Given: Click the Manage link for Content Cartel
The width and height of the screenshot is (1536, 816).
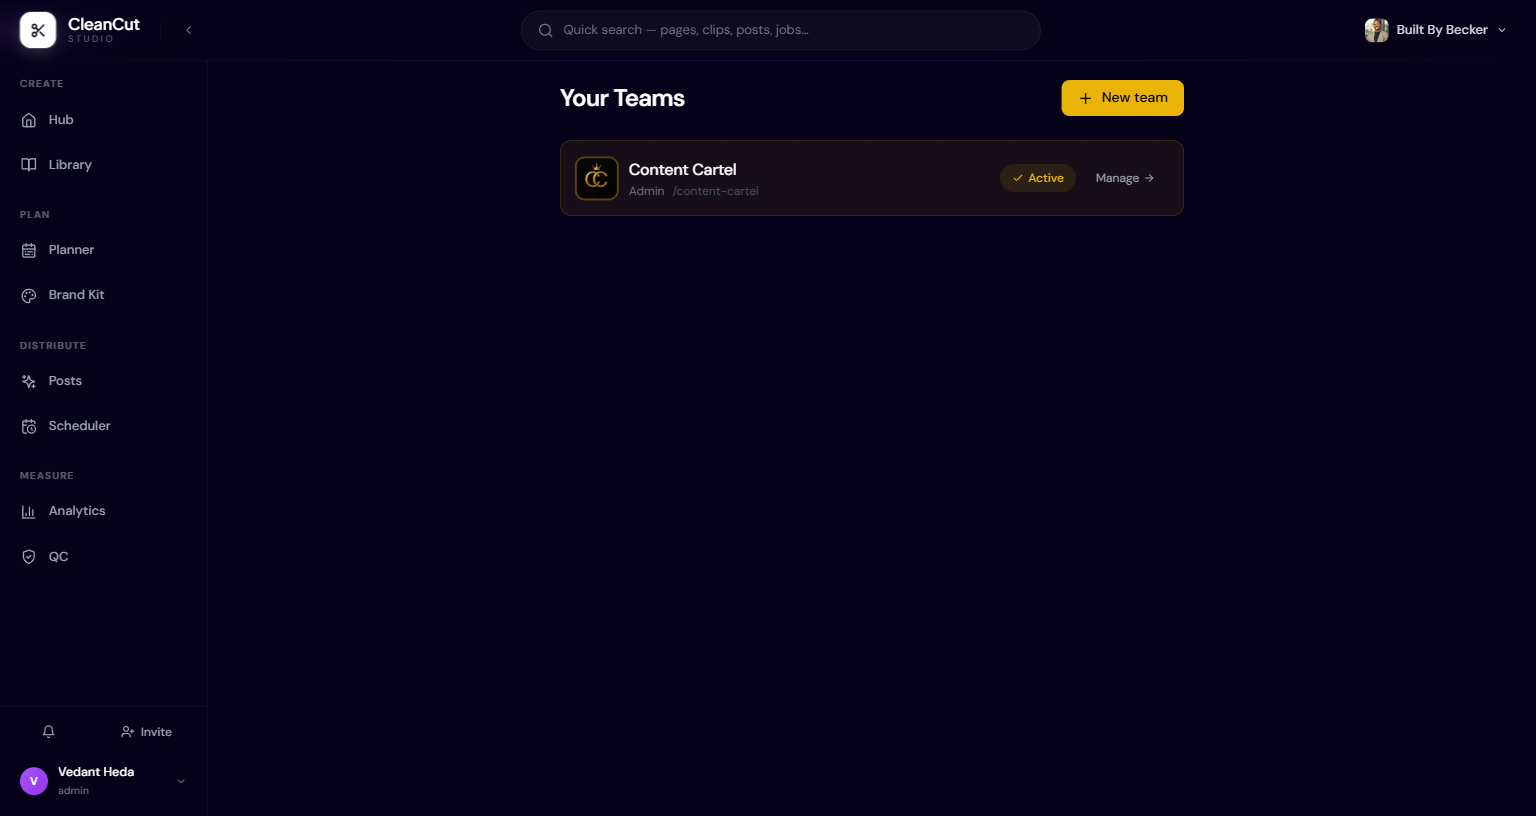Looking at the screenshot, I should coord(1125,178).
